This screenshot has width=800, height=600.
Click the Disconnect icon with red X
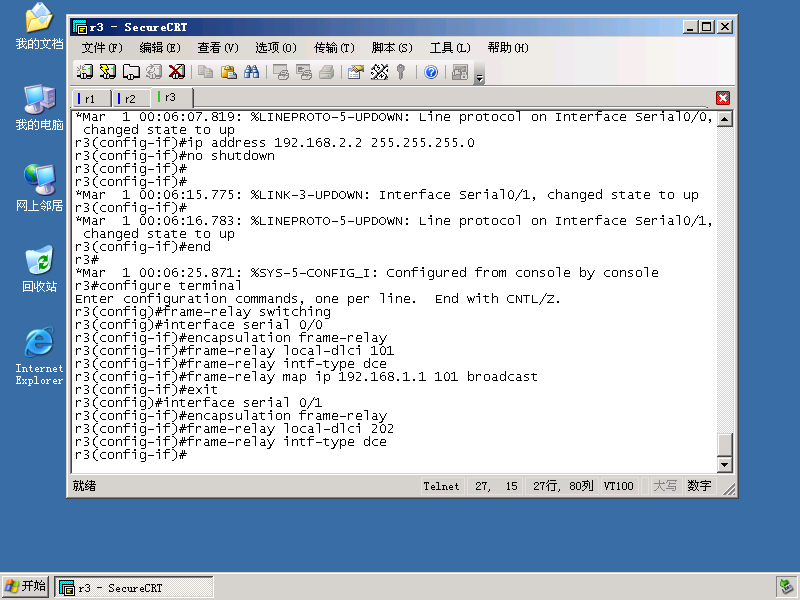pos(177,72)
